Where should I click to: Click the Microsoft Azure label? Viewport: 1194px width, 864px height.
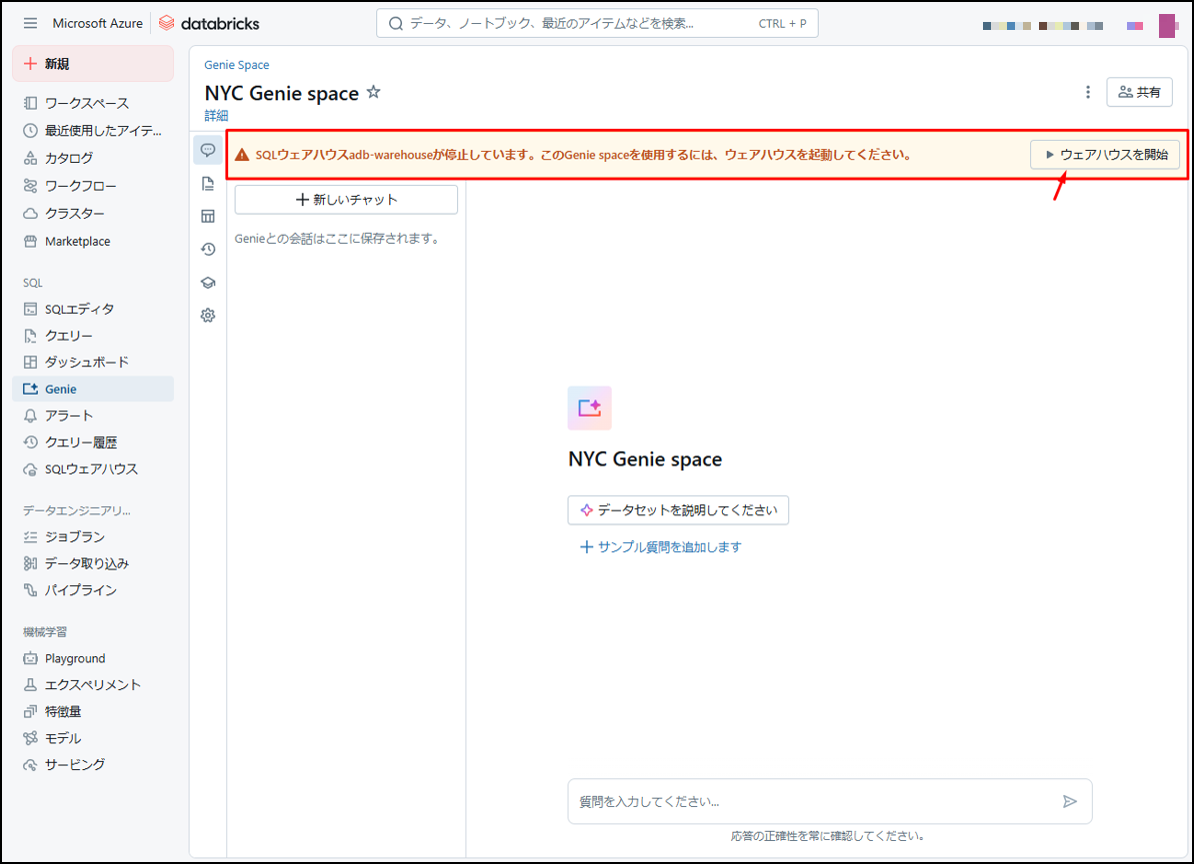coord(97,24)
